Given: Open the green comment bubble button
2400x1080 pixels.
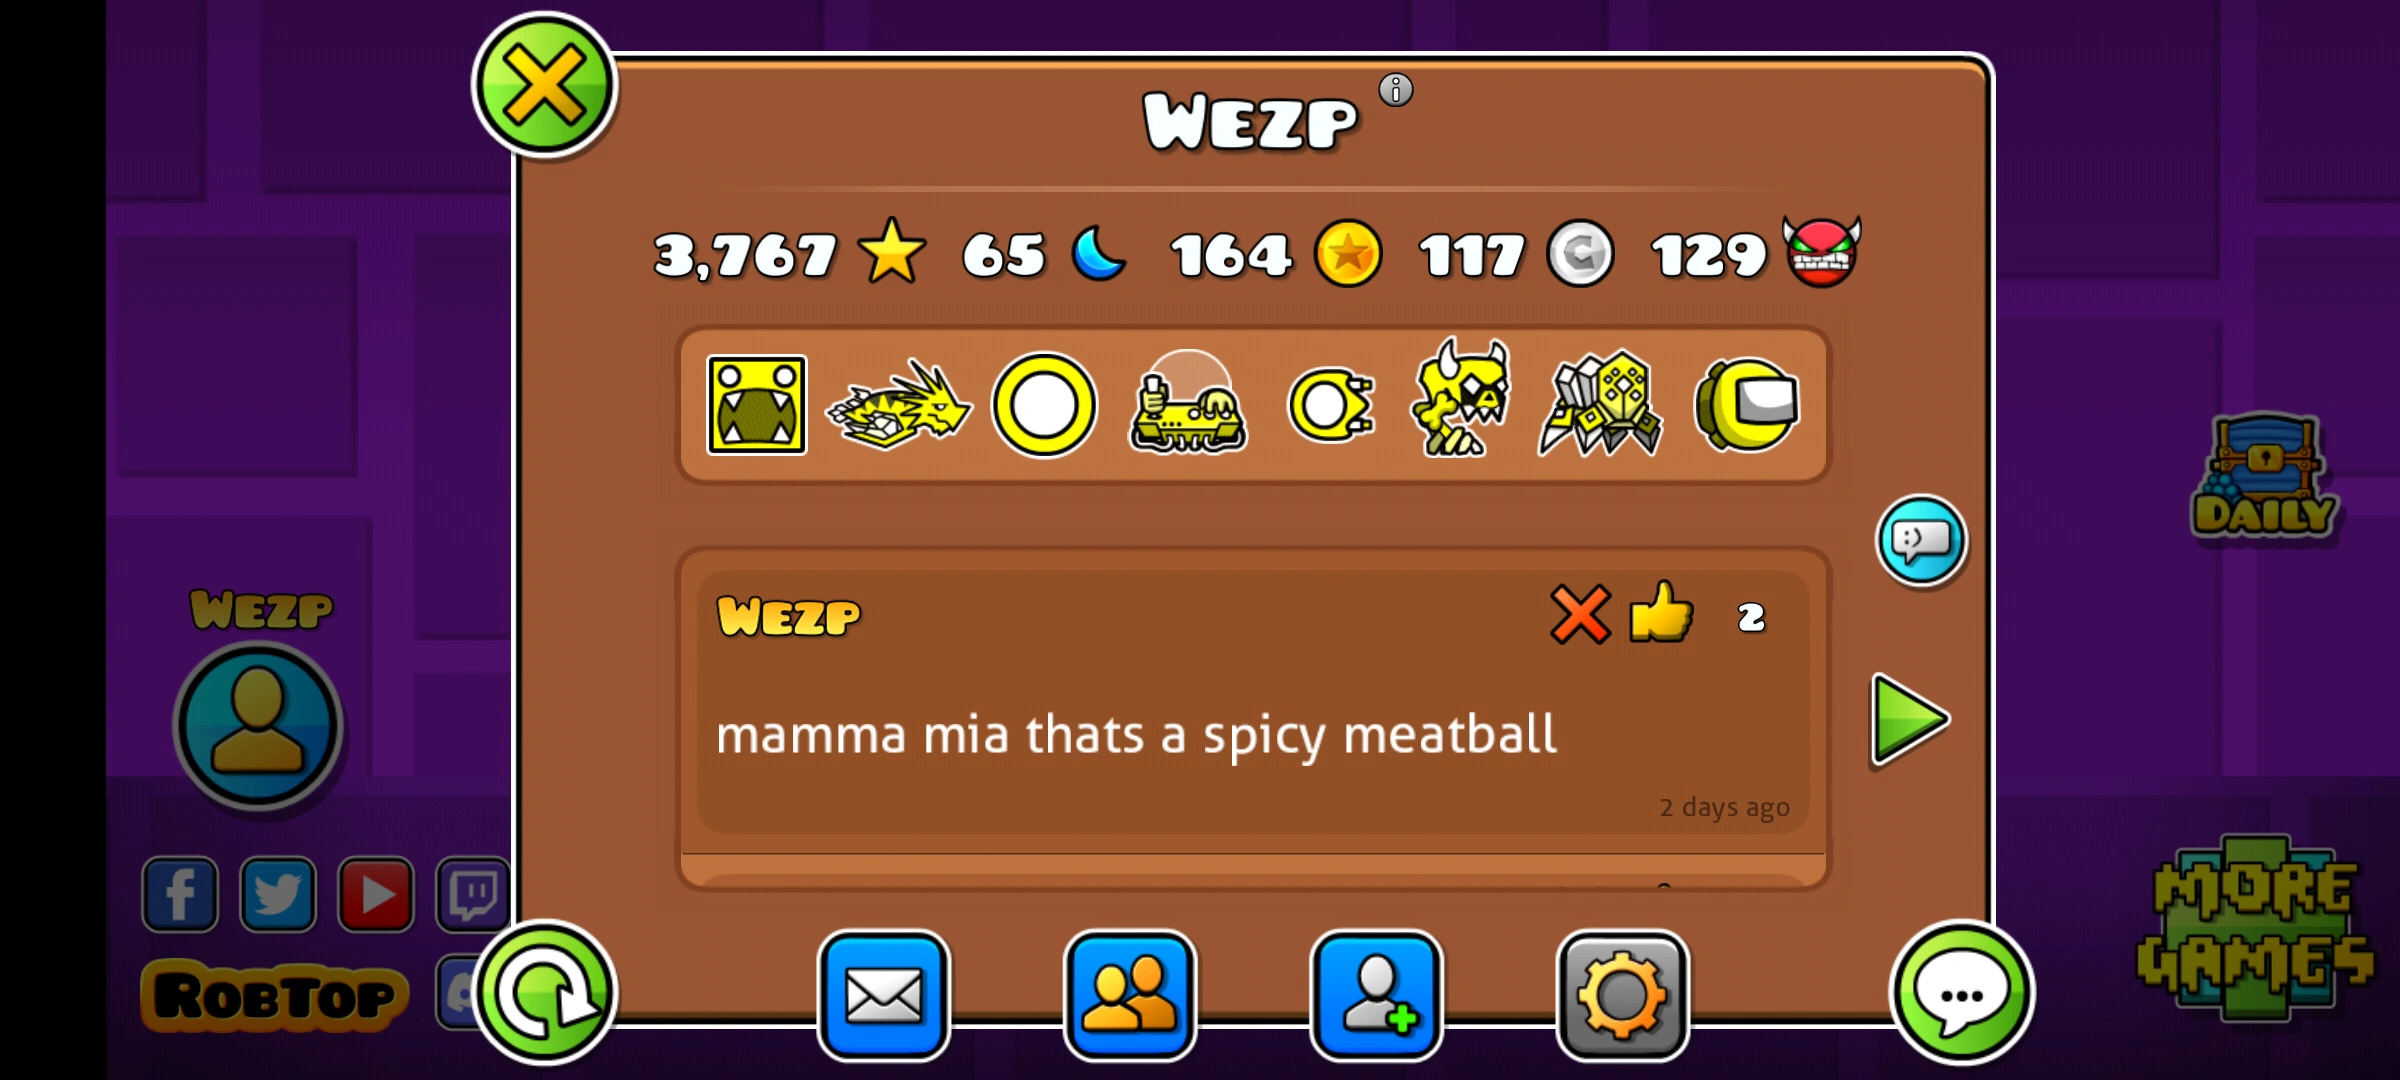Looking at the screenshot, I should [1962, 993].
